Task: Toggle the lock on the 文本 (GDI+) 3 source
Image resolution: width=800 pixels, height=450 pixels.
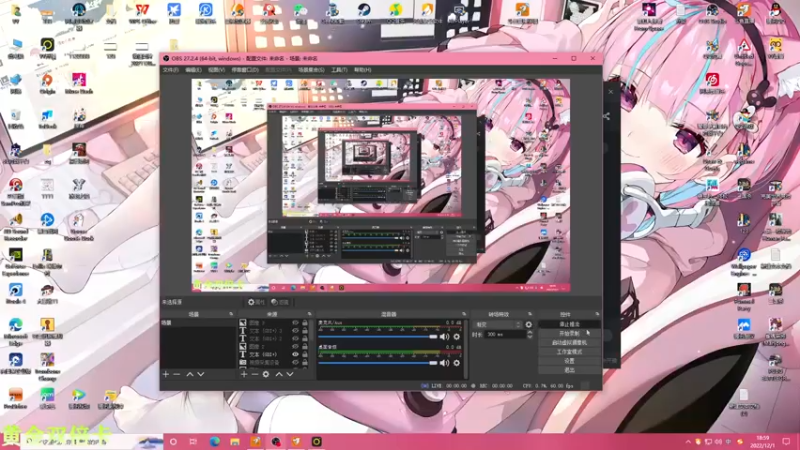Action: pos(305,331)
